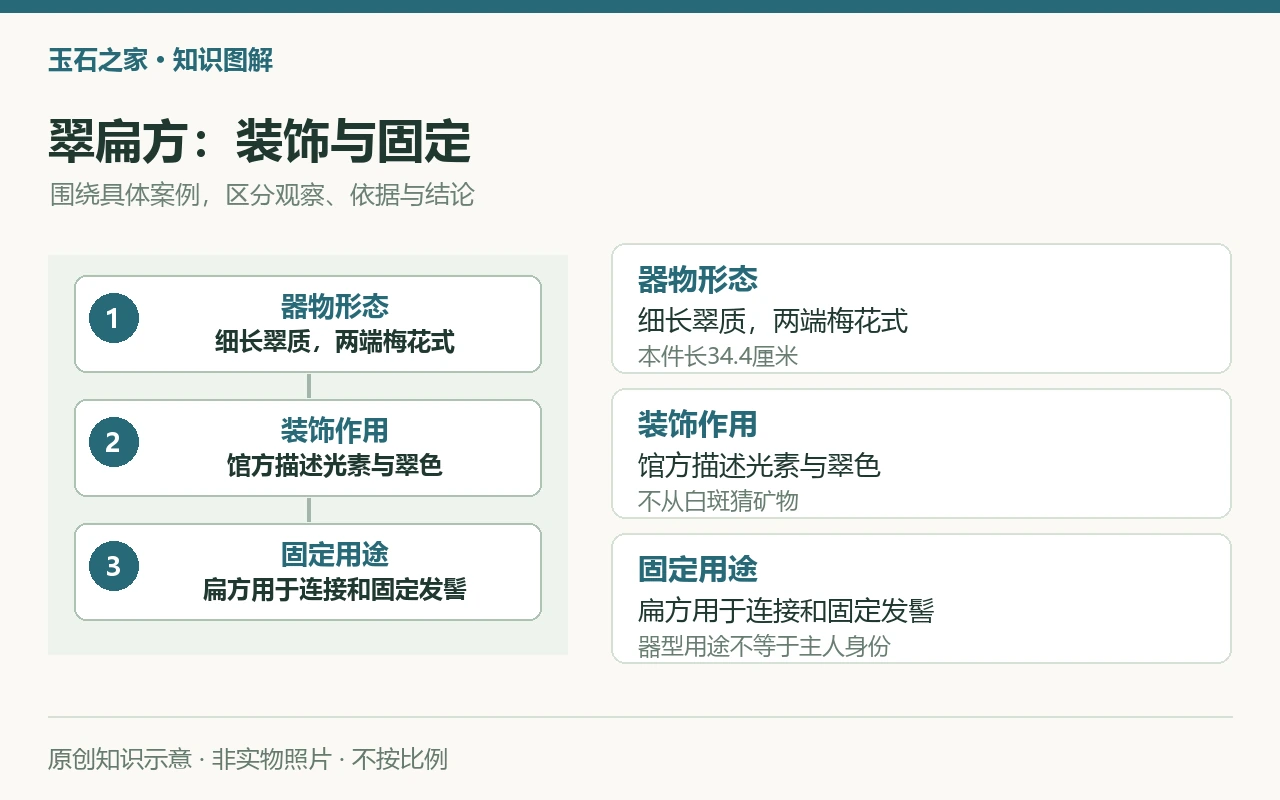Click 固定用途 heading in the 器型用途不等于主人身份 card
The image size is (1280, 800).
(698, 569)
